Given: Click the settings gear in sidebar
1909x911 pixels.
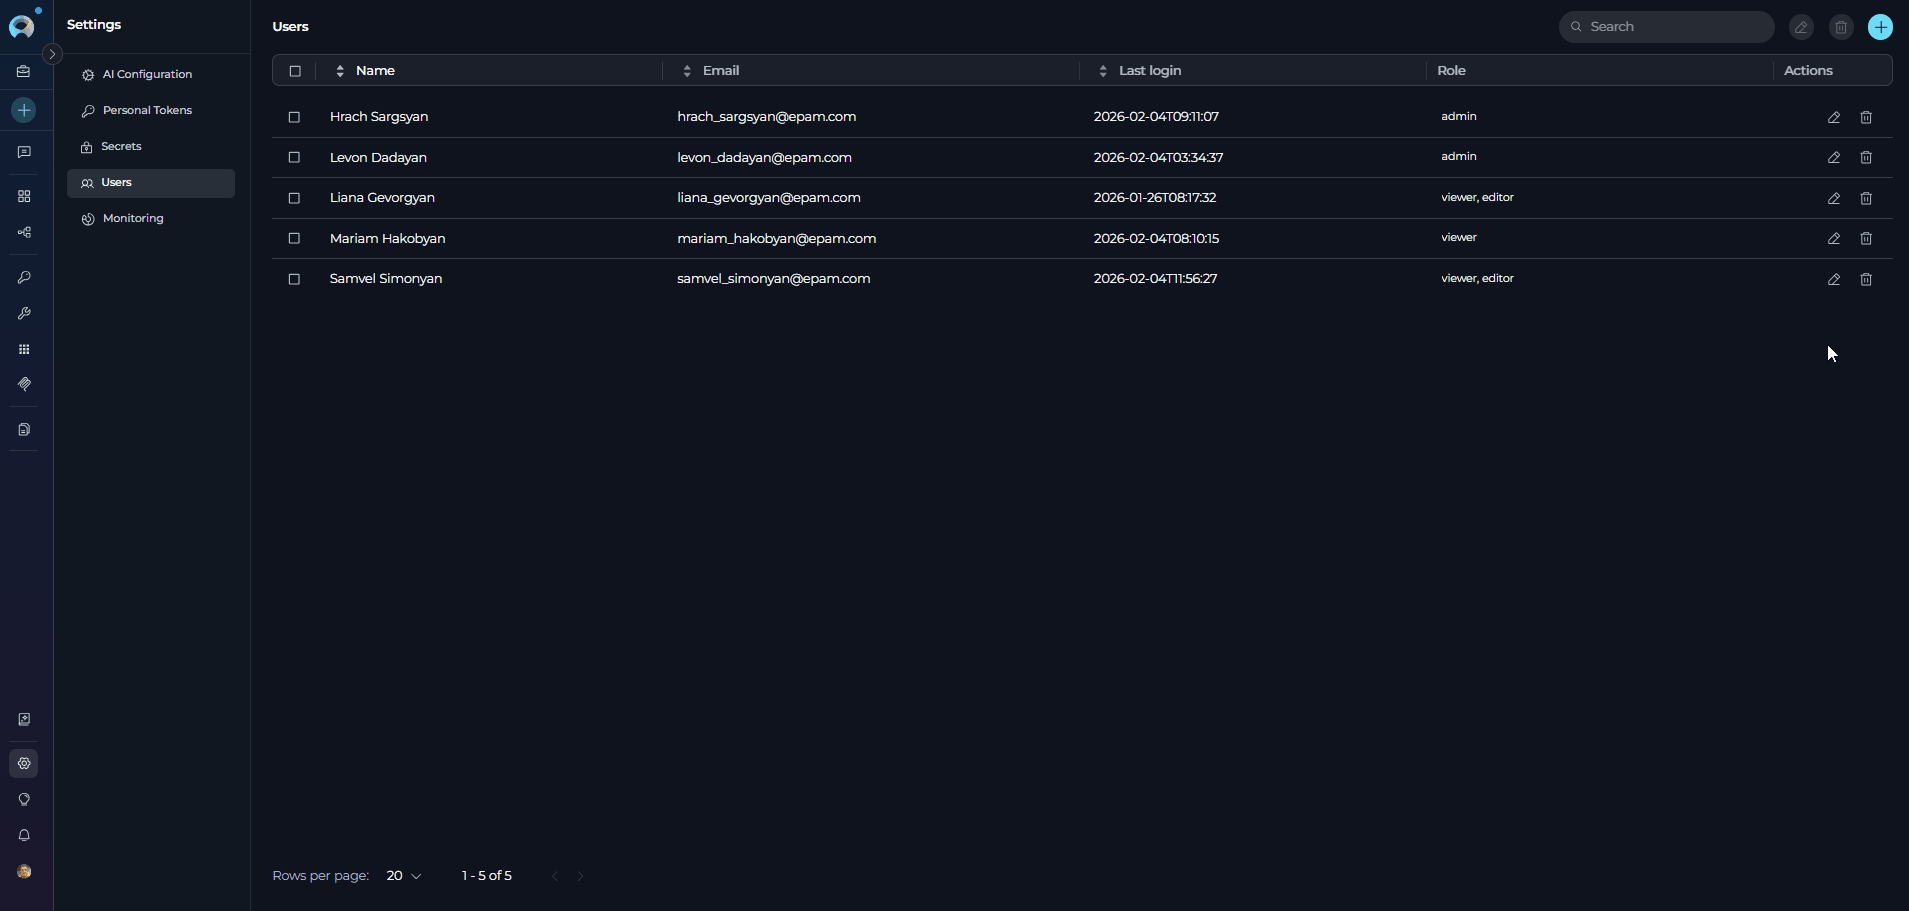Looking at the screenshot, I should point(24,763).
